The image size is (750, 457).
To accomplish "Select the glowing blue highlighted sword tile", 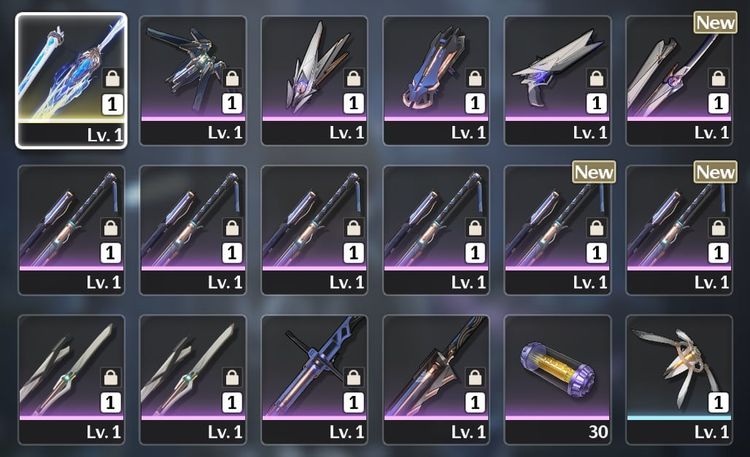I will pos(71,80).
